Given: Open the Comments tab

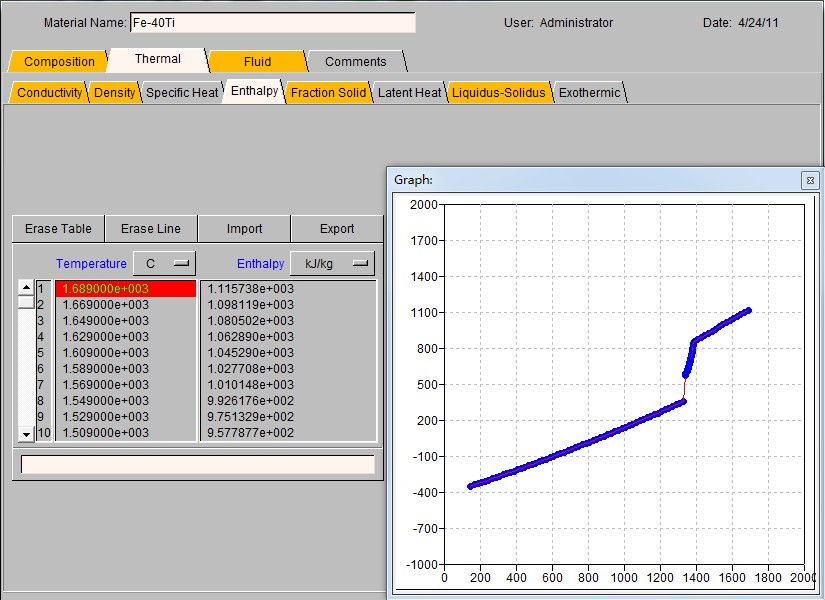Looking at the screenshot, I should coord(355,62).
